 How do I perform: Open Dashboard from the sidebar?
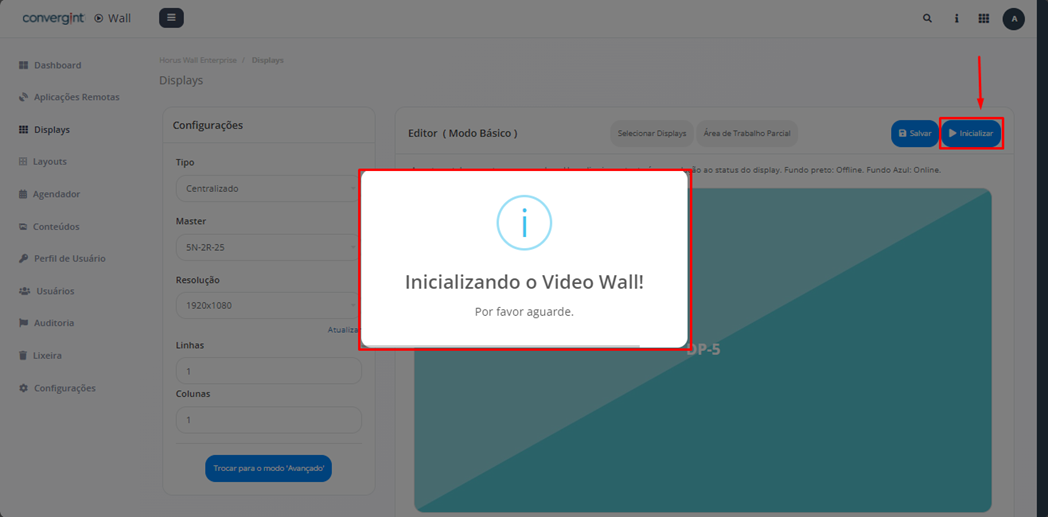coord(57,65)
